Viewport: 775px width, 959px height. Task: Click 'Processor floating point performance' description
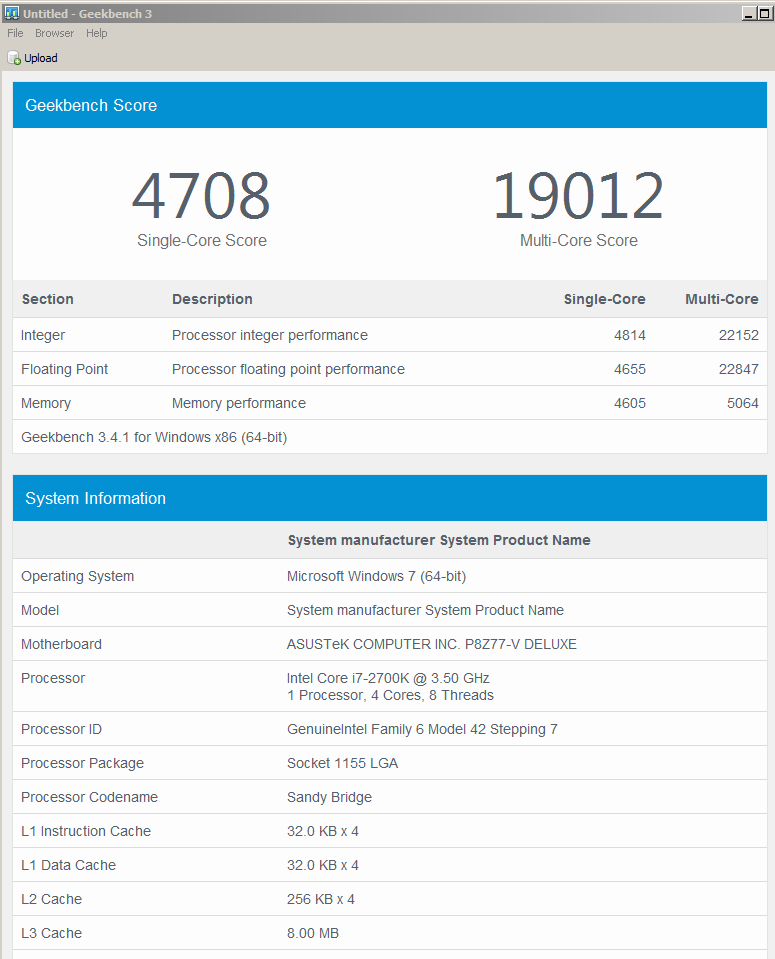288,369
